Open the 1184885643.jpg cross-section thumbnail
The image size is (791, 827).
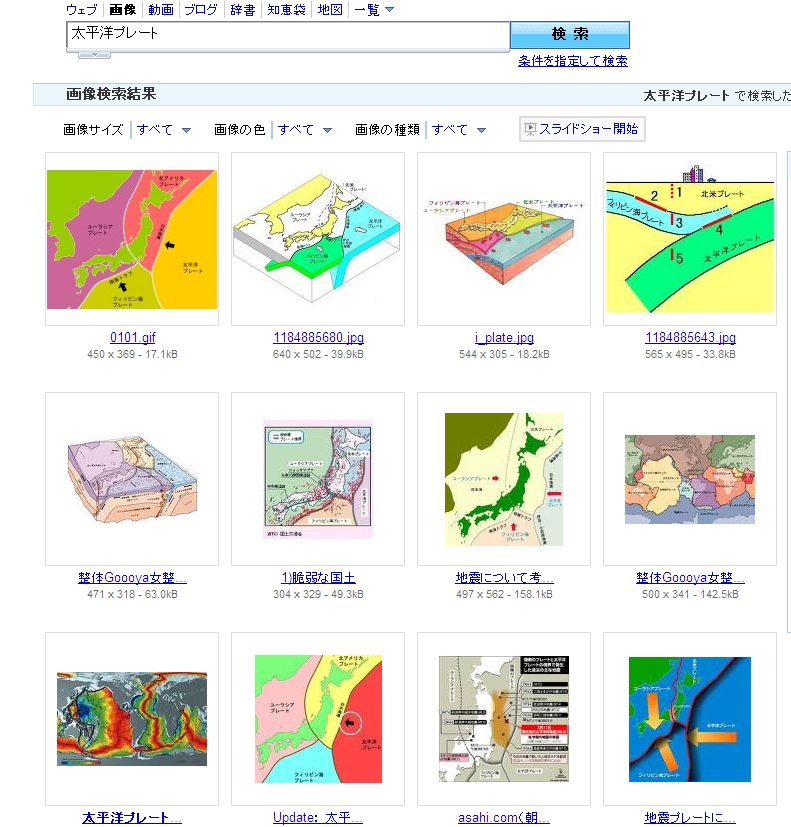[690, 239]
